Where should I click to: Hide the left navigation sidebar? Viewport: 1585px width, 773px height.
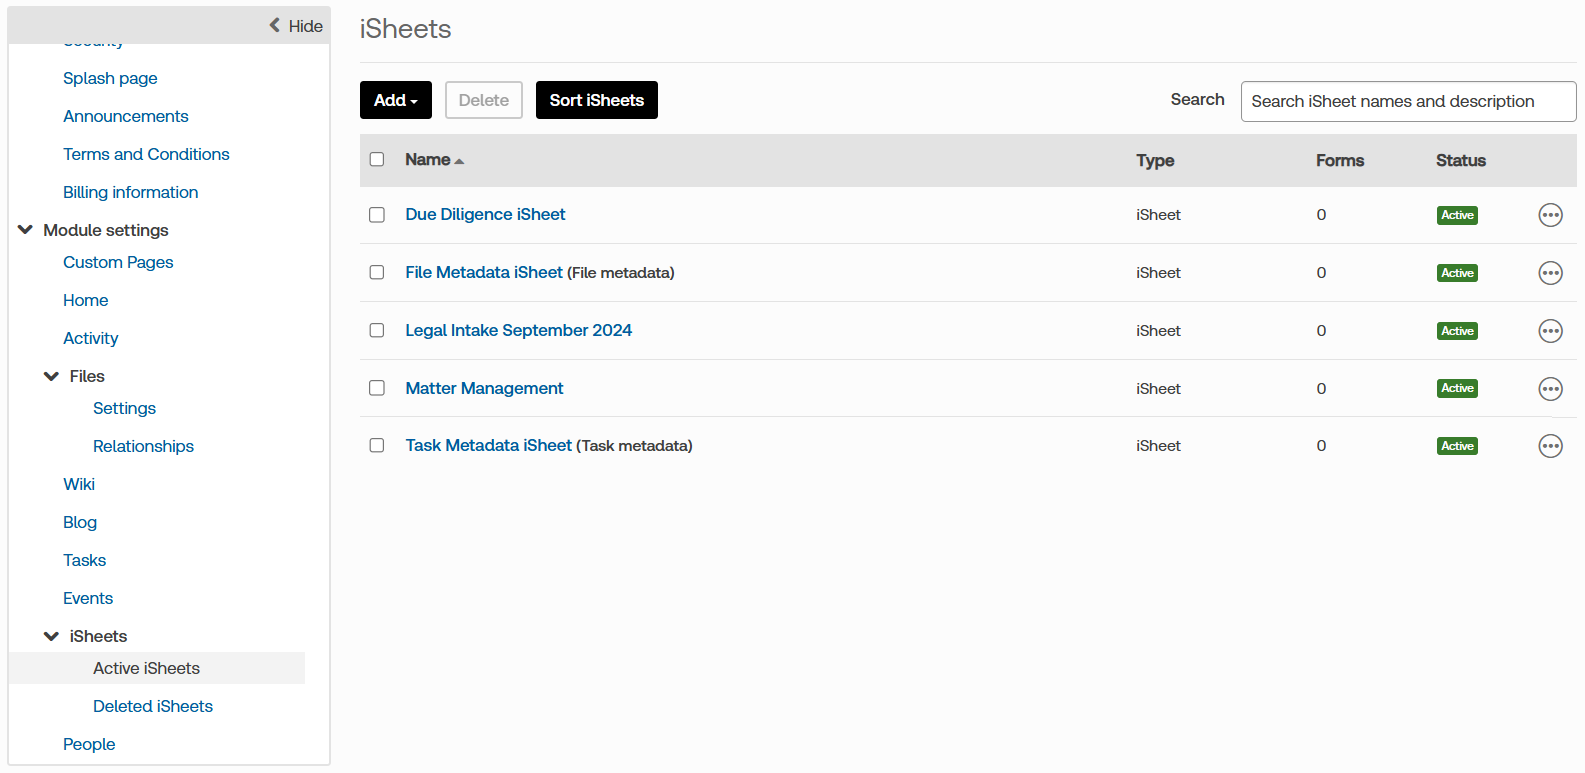(x=296, y=26)
